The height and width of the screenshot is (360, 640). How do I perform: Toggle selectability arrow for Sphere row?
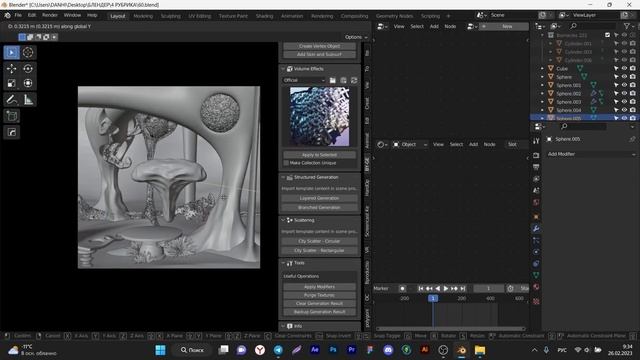(x=616, y=77)
